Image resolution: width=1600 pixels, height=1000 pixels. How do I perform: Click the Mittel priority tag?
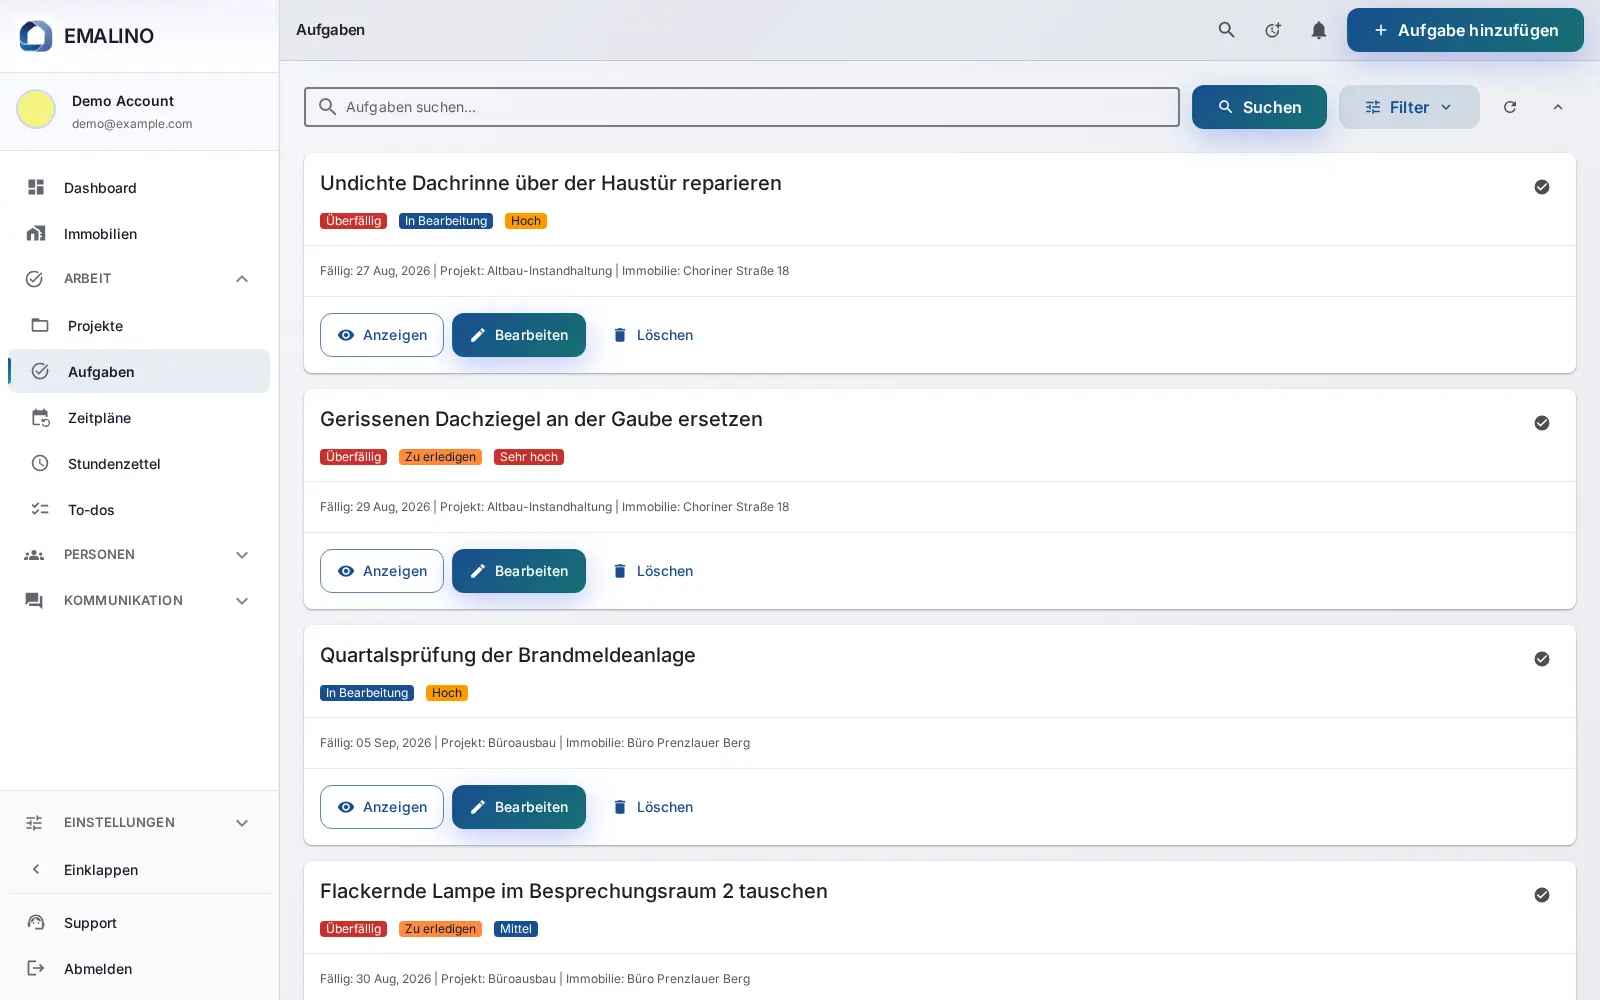click(x=516, y=929)
